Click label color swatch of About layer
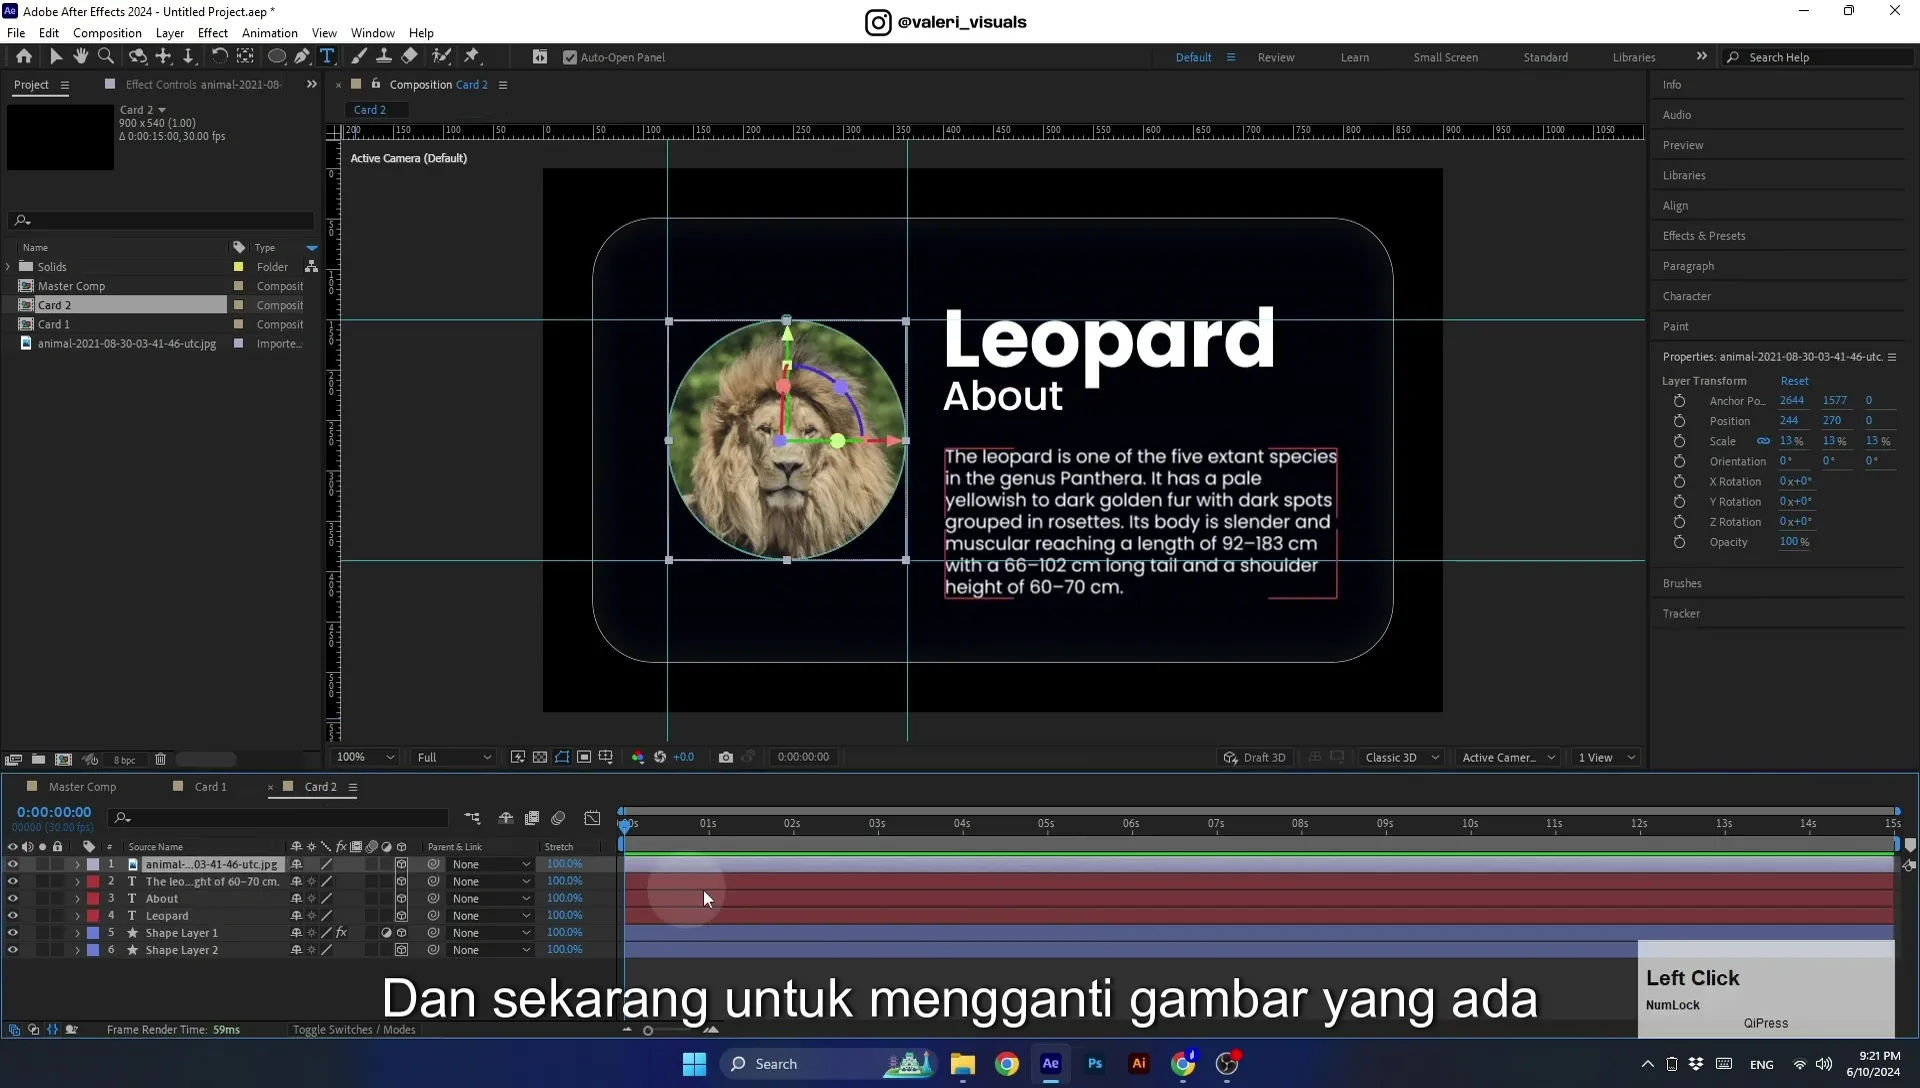Viewport: 1920px width, 1088px height. (93, 898)
